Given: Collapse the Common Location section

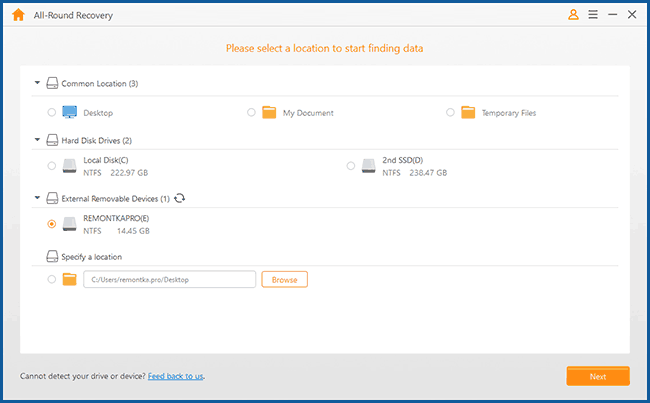Looking at the screenshot, I should (x=38, y=84).
